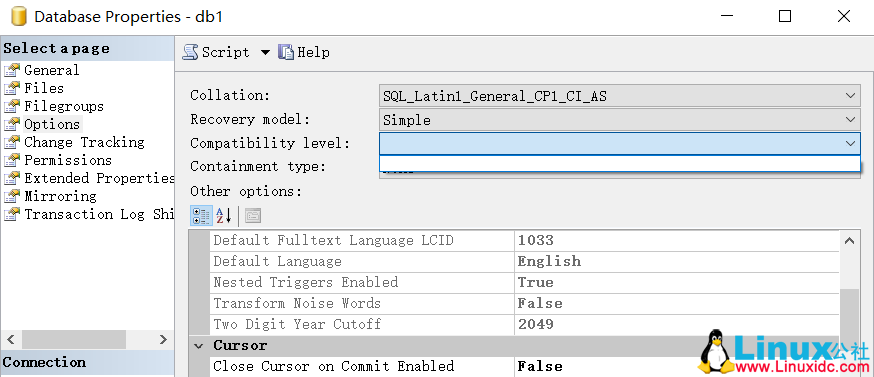Viewport: 874px width, 377px height.
Task: Sort properties alphabetically
Action: [x=224, y=215]
